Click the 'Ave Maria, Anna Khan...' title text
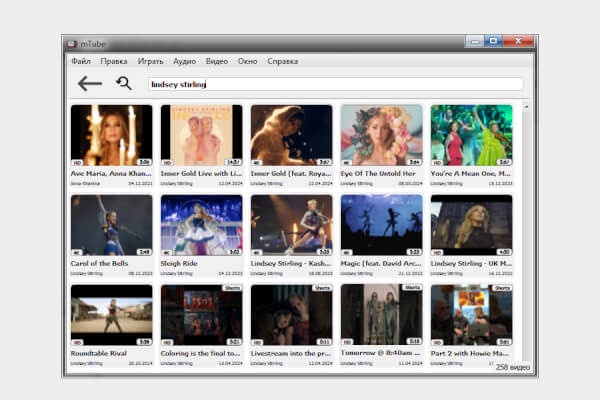 point(111,173)
